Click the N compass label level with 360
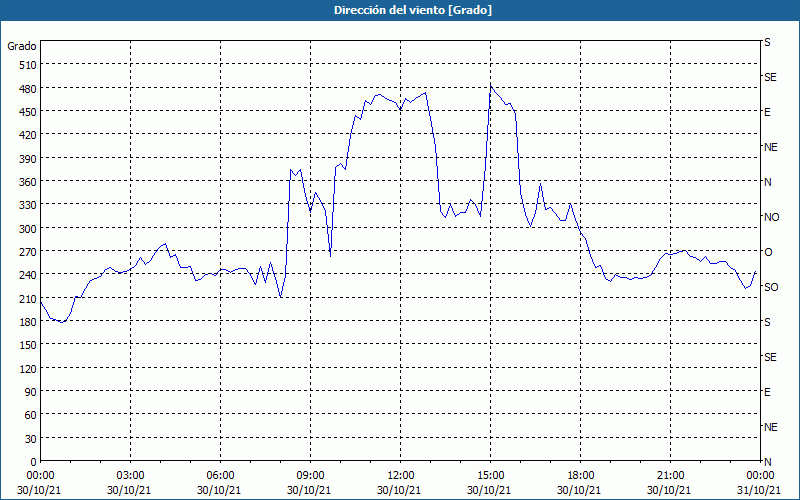 (x=767, y=182)
